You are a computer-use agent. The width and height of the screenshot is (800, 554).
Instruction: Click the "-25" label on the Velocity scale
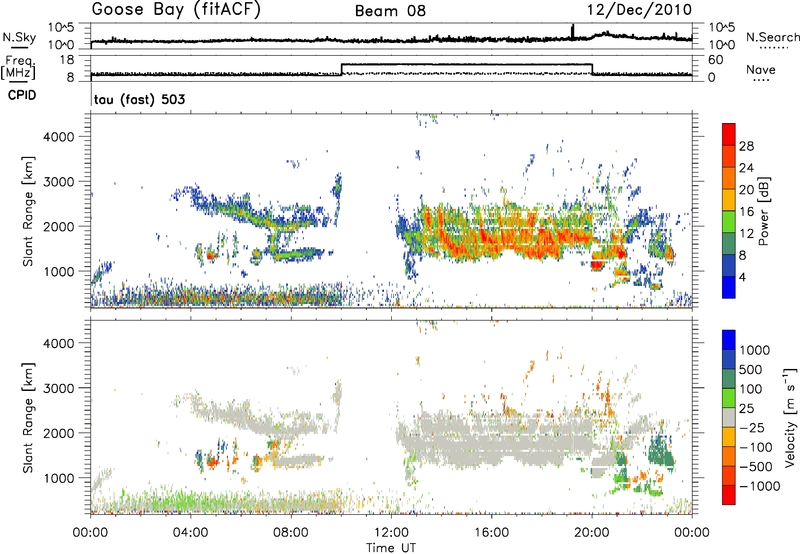click(754, 427)
